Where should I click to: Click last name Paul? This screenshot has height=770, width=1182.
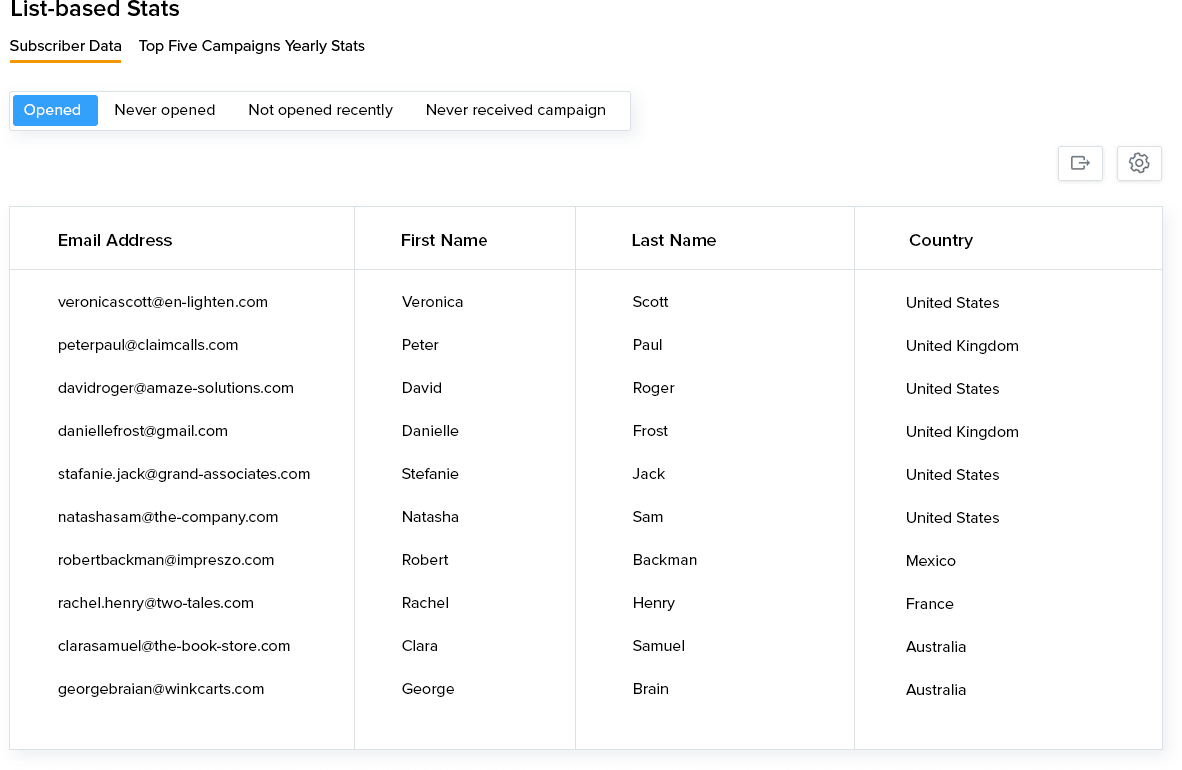coord(648,345)
